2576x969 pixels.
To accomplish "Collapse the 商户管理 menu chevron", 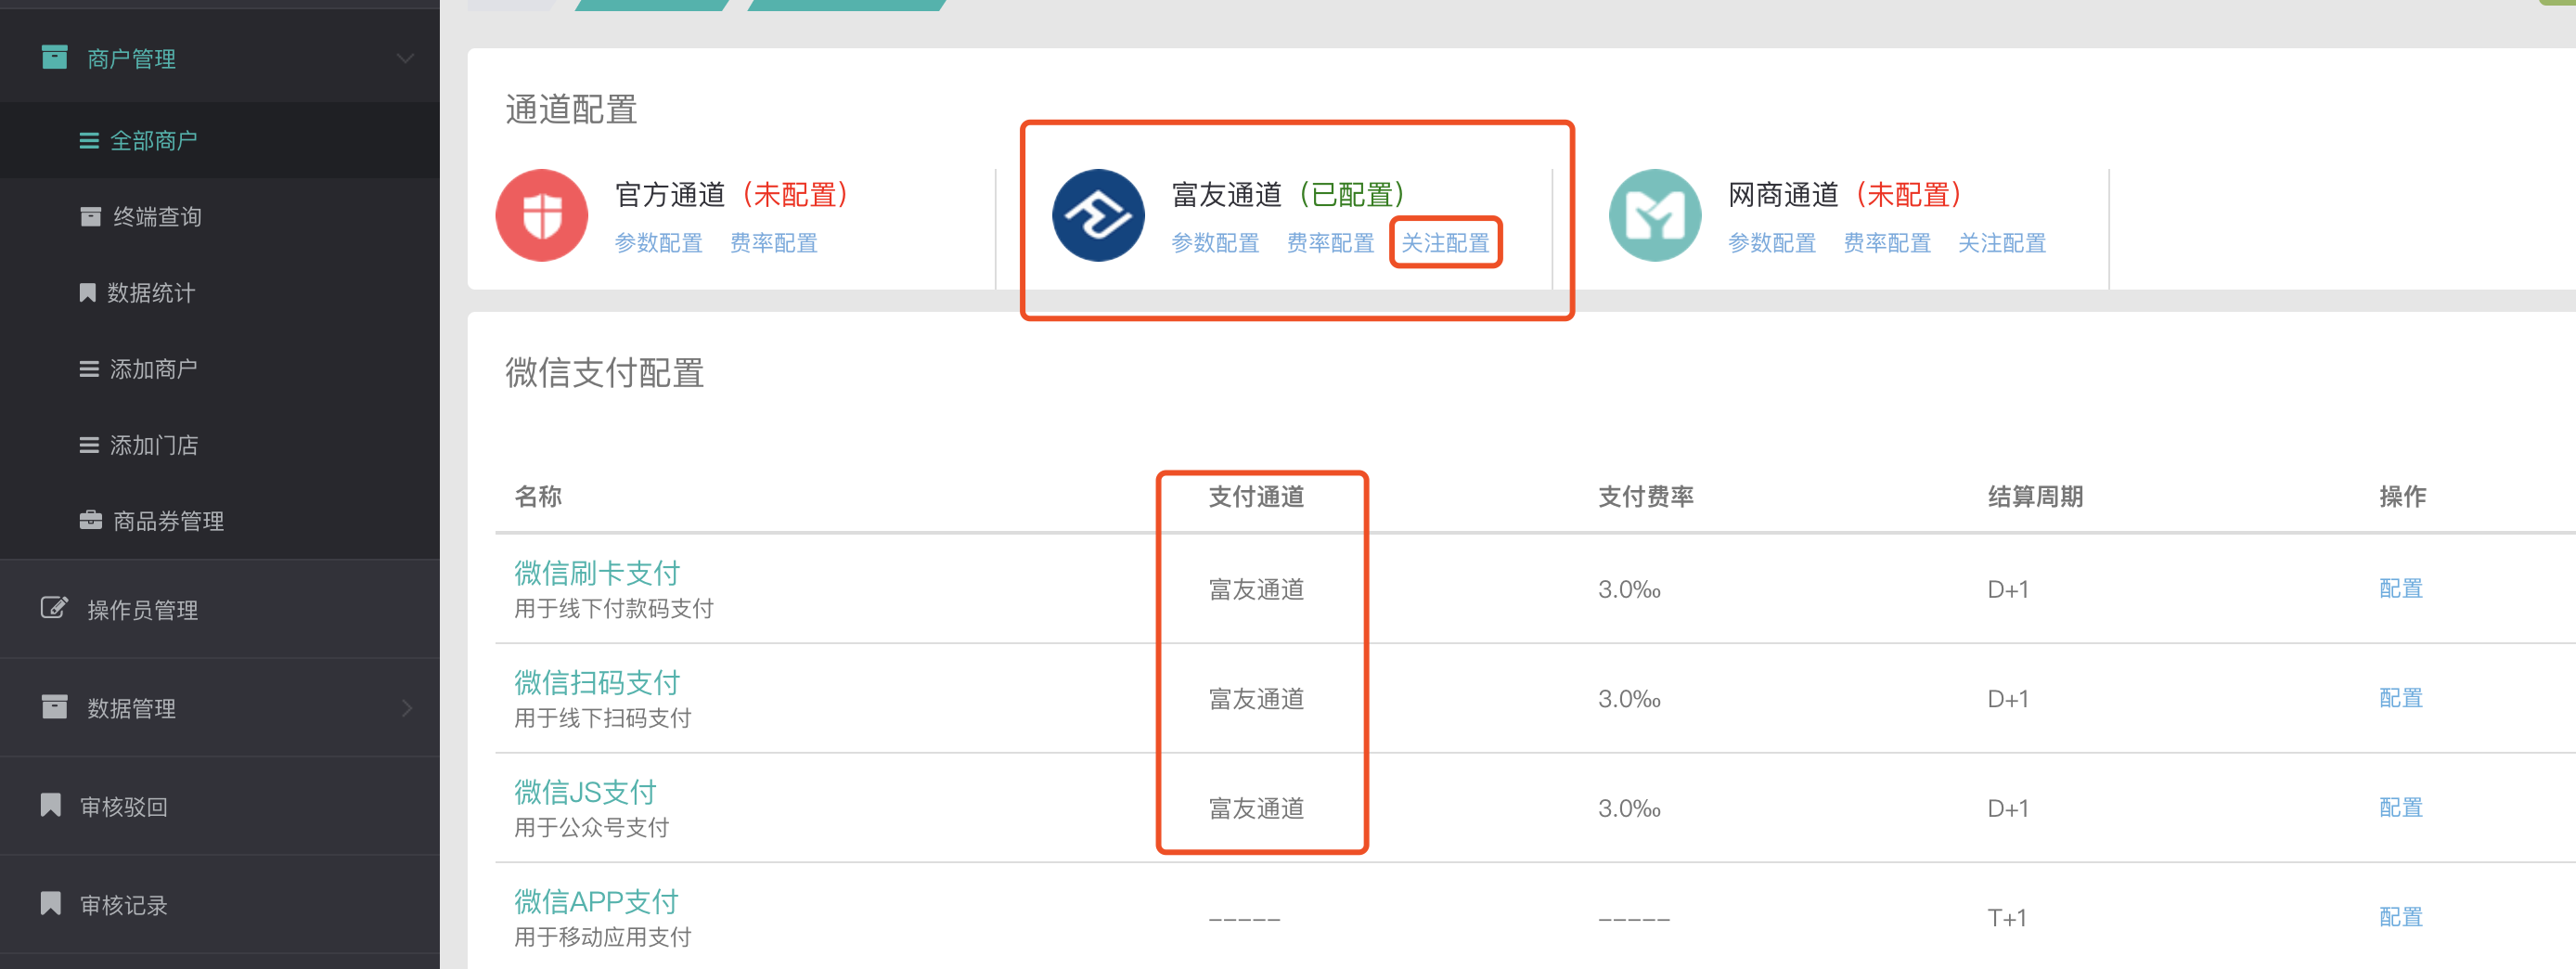I will tap(405, 58).
